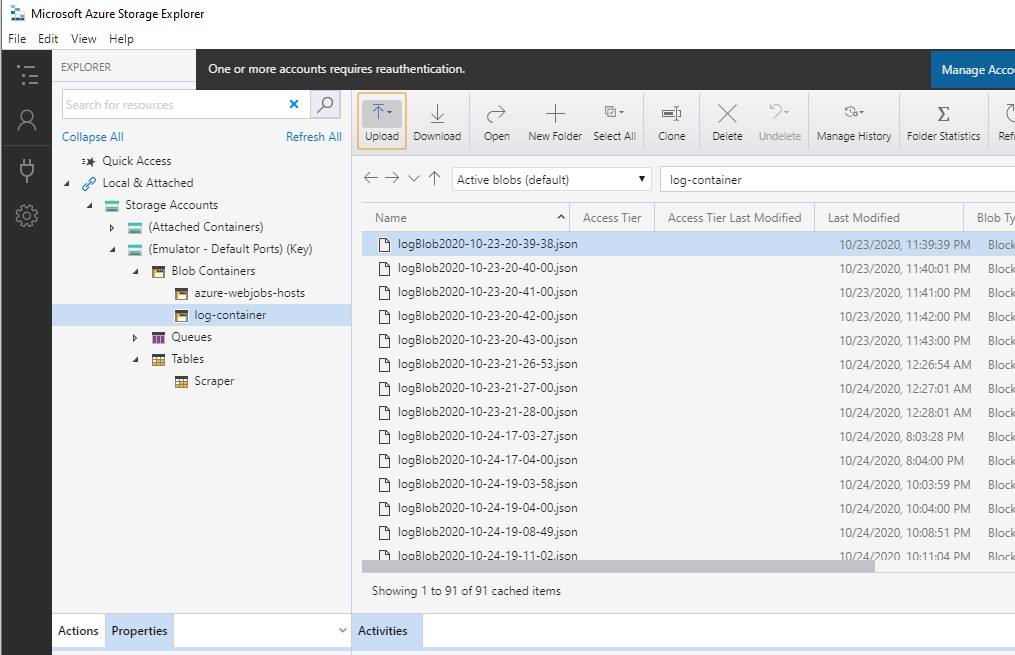Click the log-container path field
Screen dimensions: 1015x655
point(838,179)
